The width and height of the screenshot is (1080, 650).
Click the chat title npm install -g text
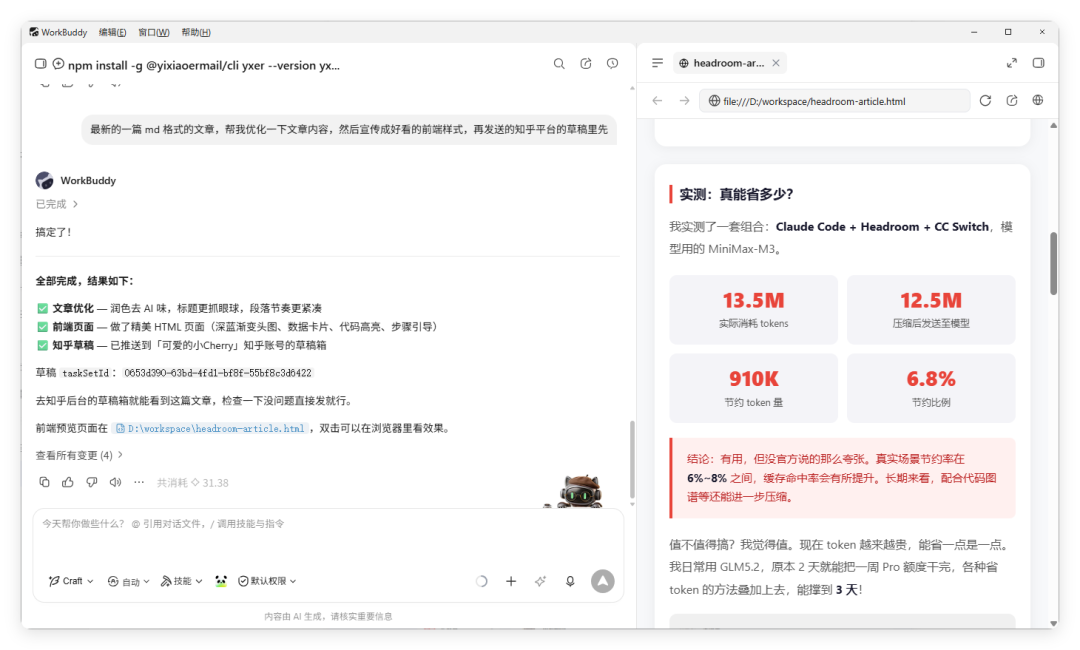tap(204, 65)
